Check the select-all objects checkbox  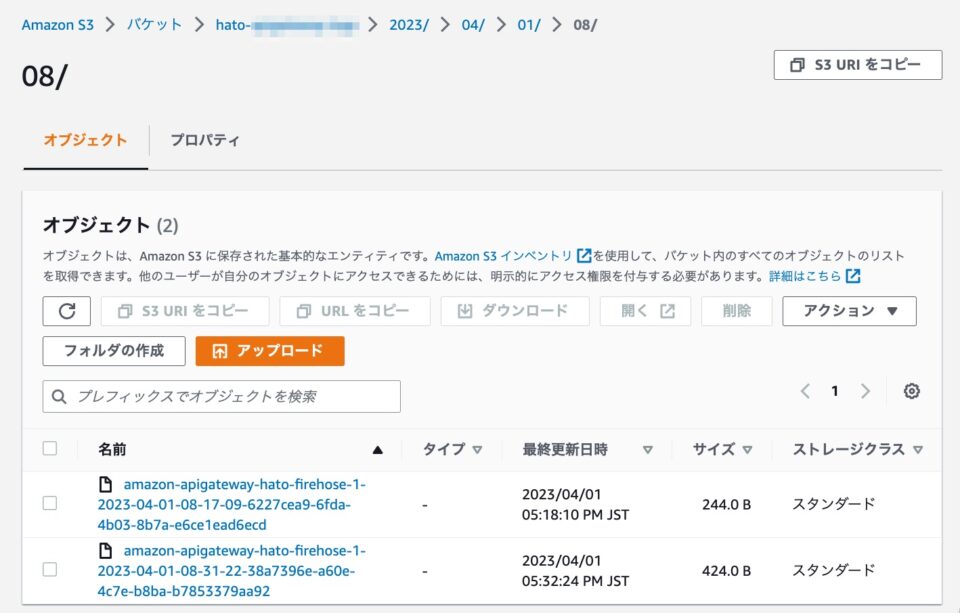(x=51, y=448)
